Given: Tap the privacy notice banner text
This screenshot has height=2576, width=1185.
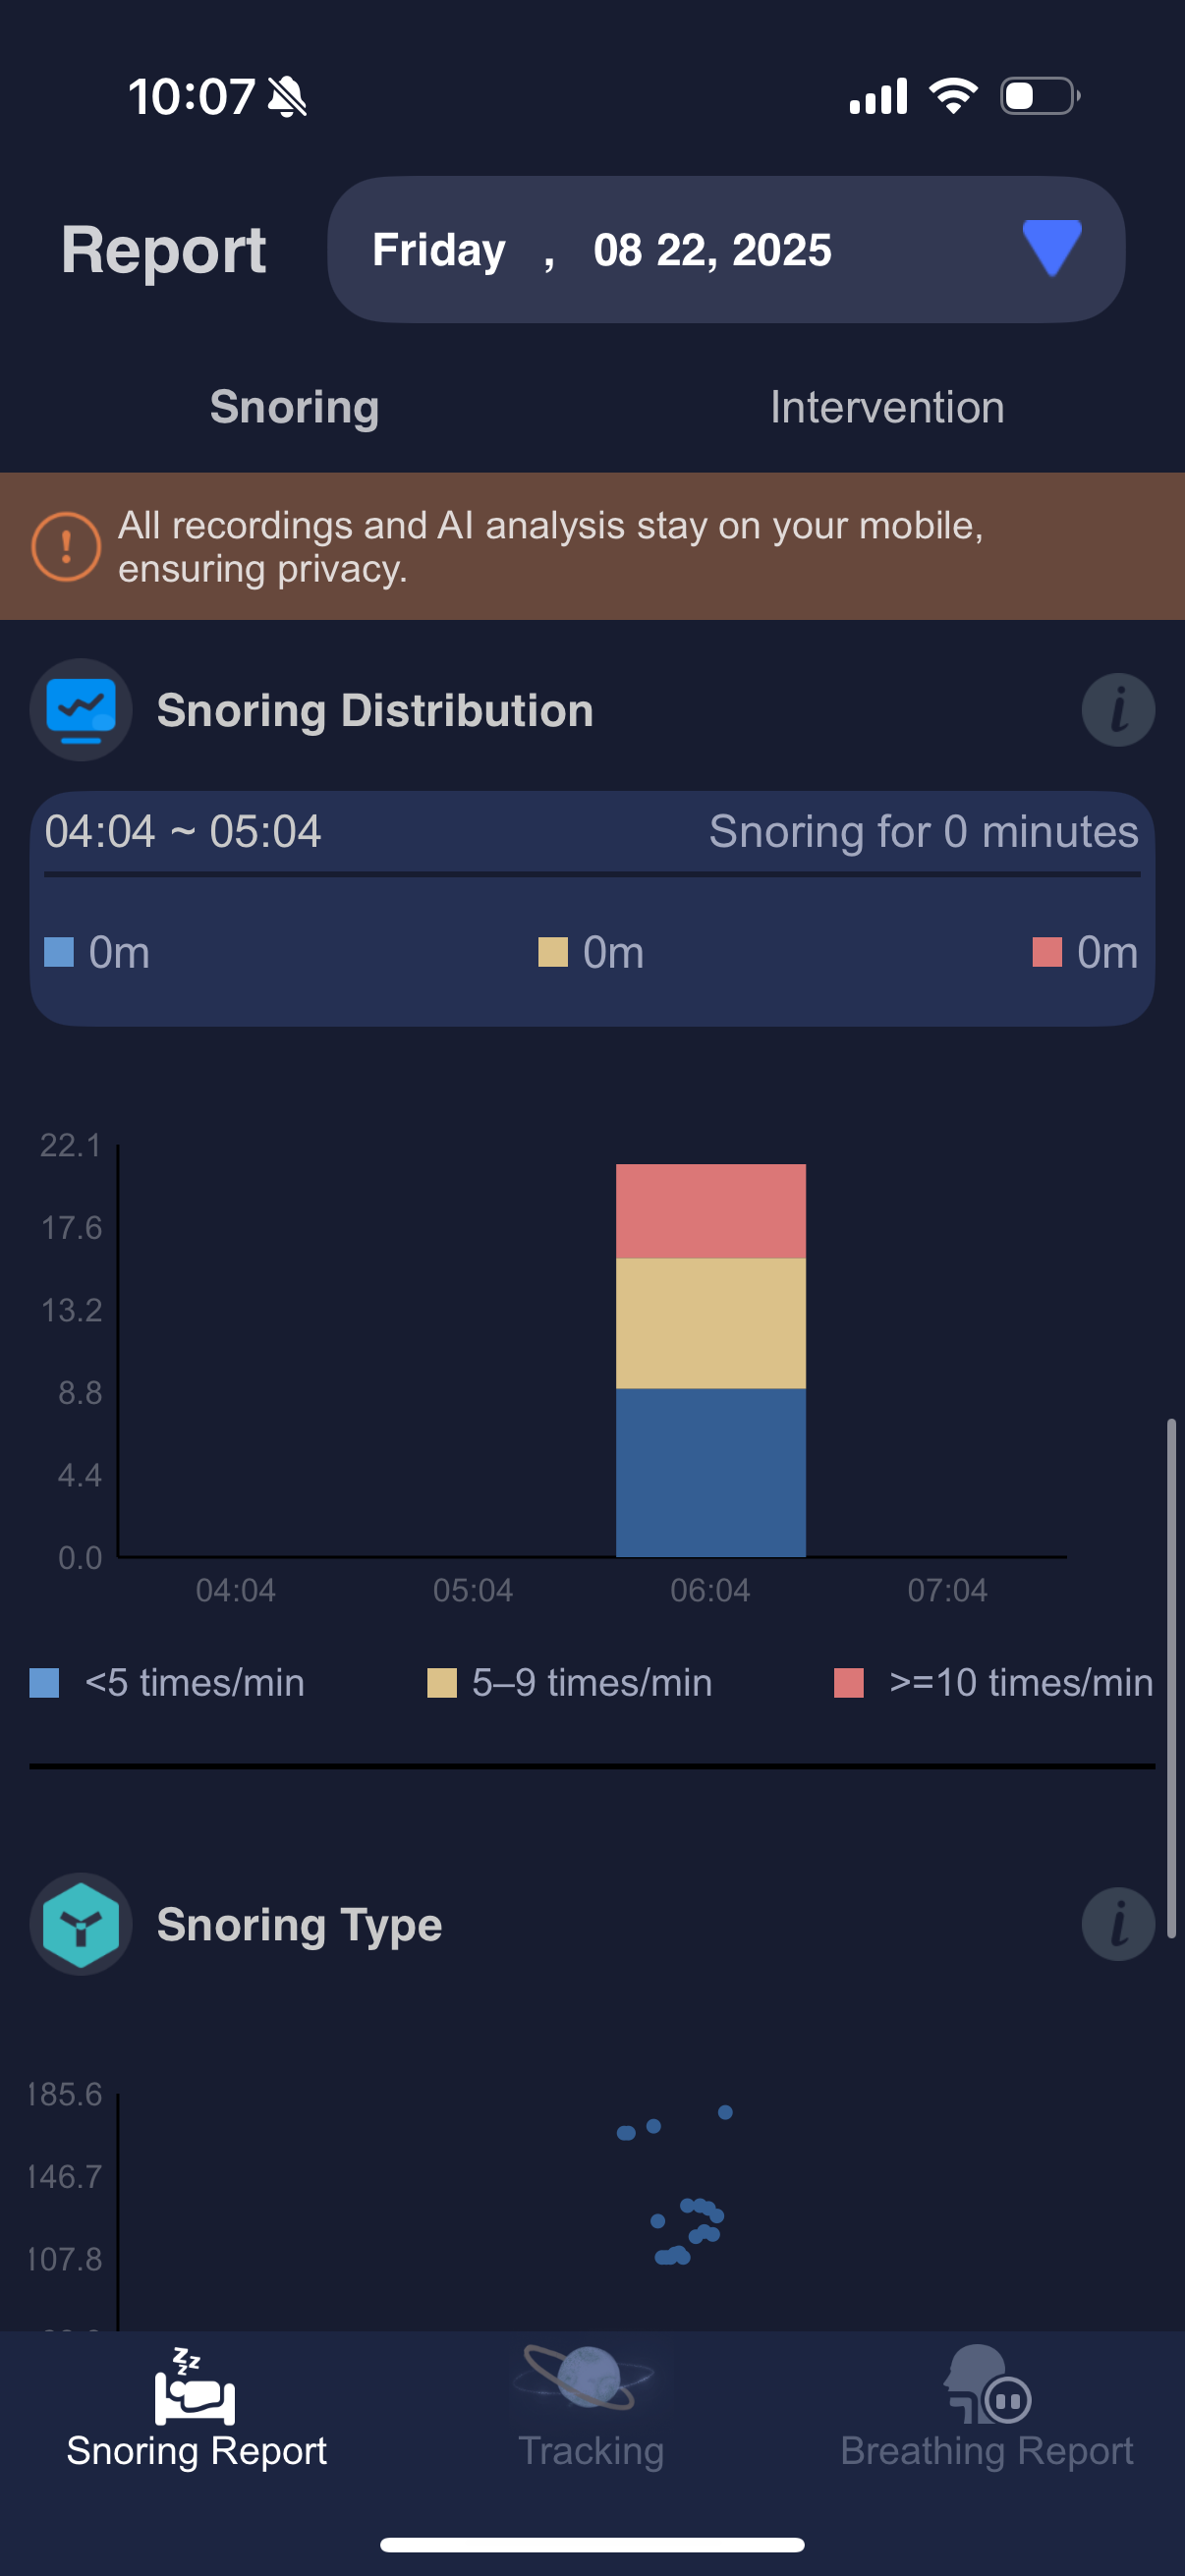Looking at the screenshot, I should tap(550, 546).
